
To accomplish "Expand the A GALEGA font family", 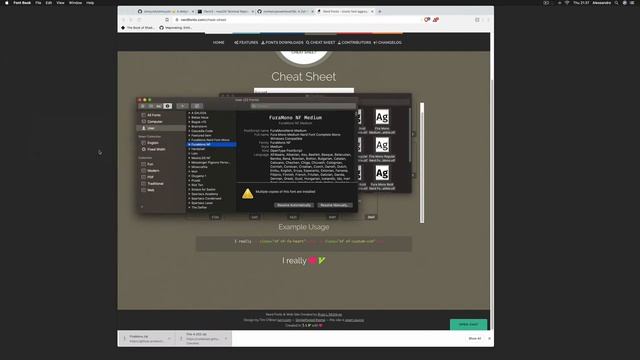I will click(189, 113).
